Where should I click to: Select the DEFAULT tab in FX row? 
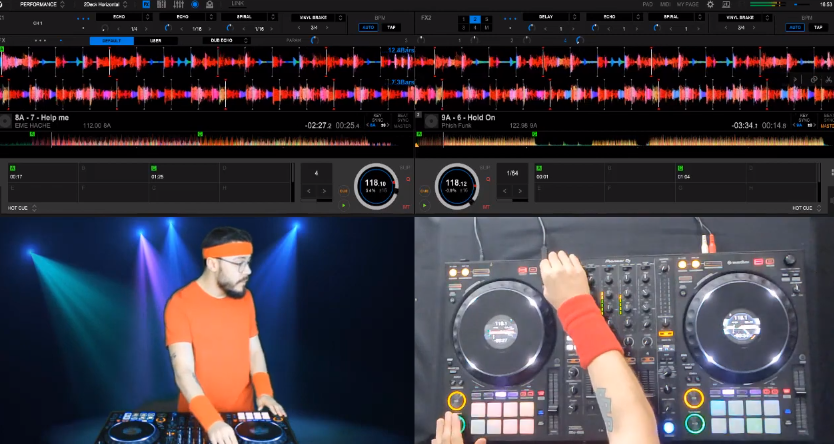pos(112,40)
